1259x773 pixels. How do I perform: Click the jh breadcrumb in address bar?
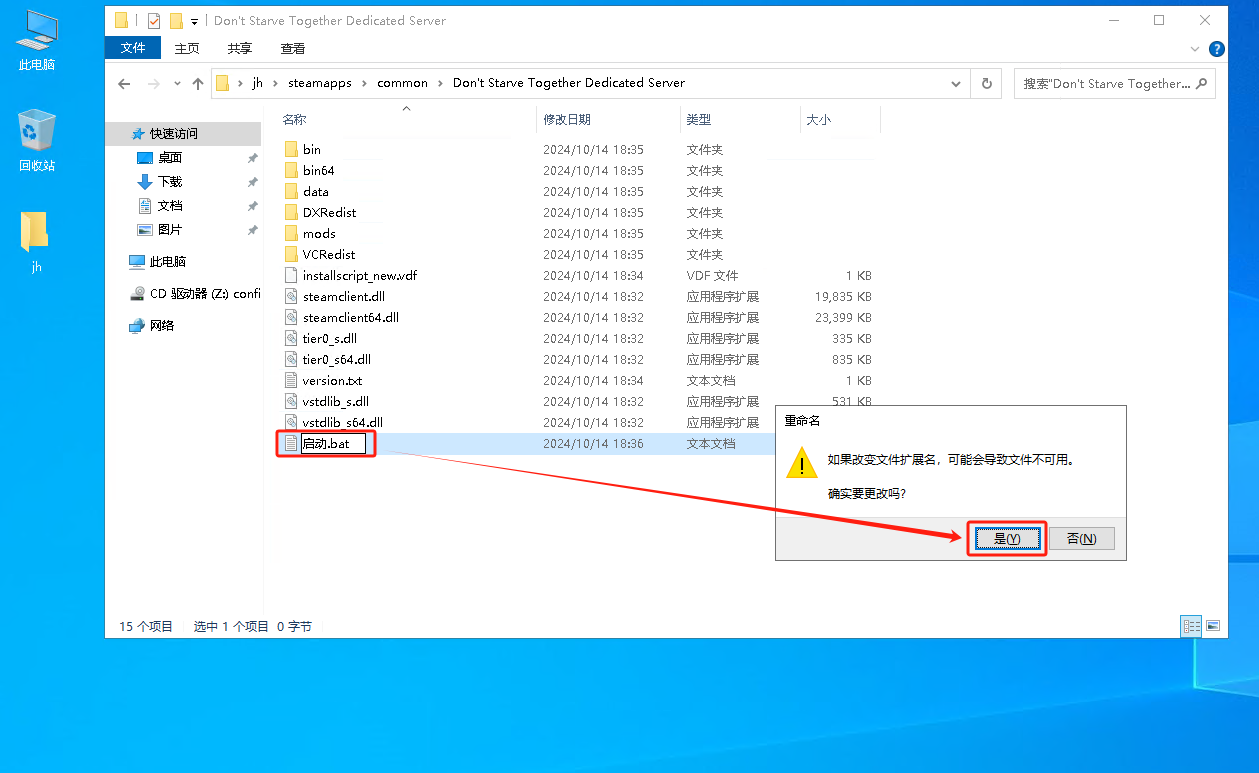257,83
